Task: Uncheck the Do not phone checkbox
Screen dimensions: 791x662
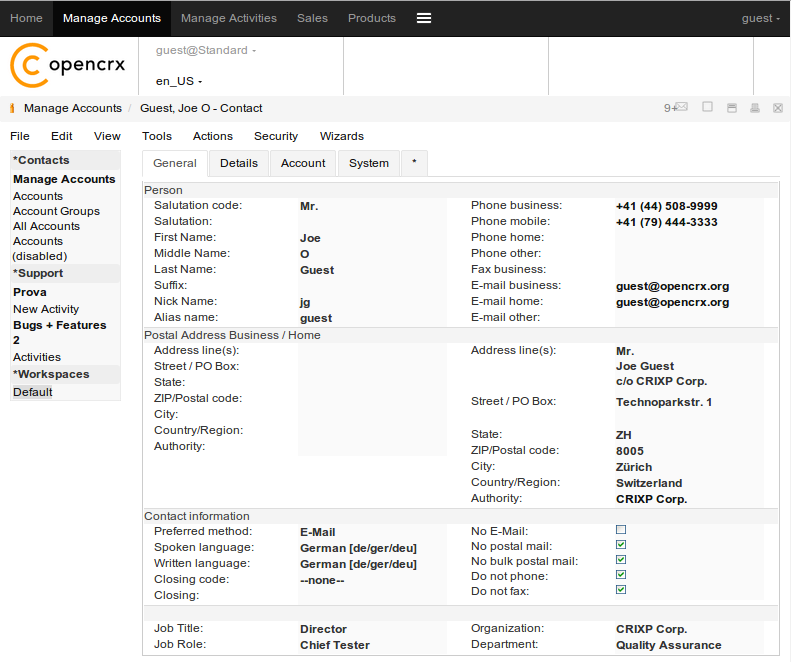Action: 621,575
